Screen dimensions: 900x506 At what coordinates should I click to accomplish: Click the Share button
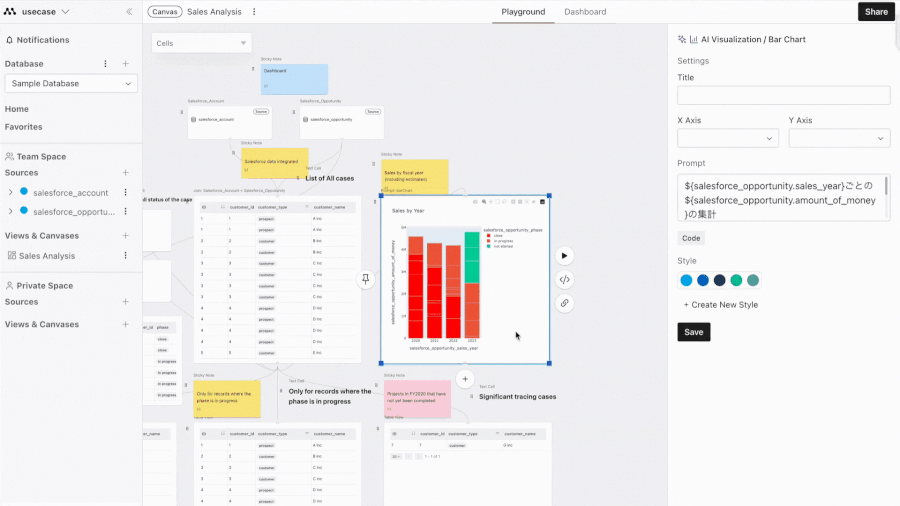[876, 11]
